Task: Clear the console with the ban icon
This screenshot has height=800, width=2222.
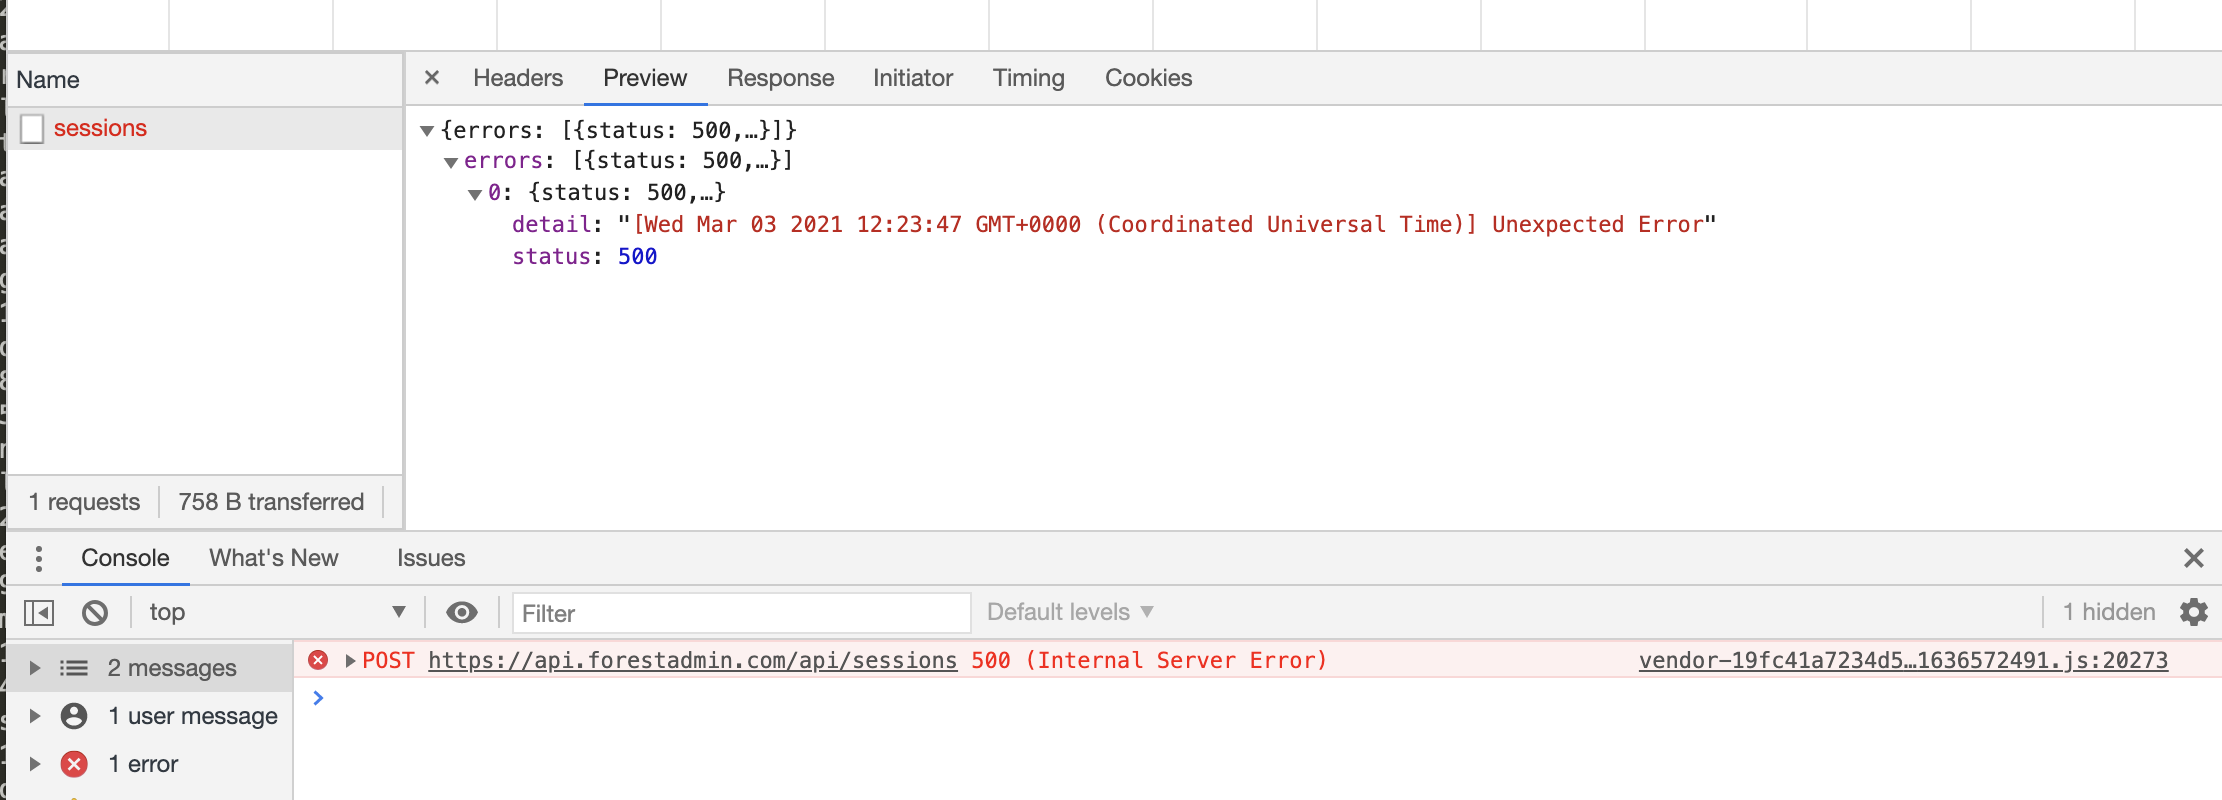Action: (95, 612)
